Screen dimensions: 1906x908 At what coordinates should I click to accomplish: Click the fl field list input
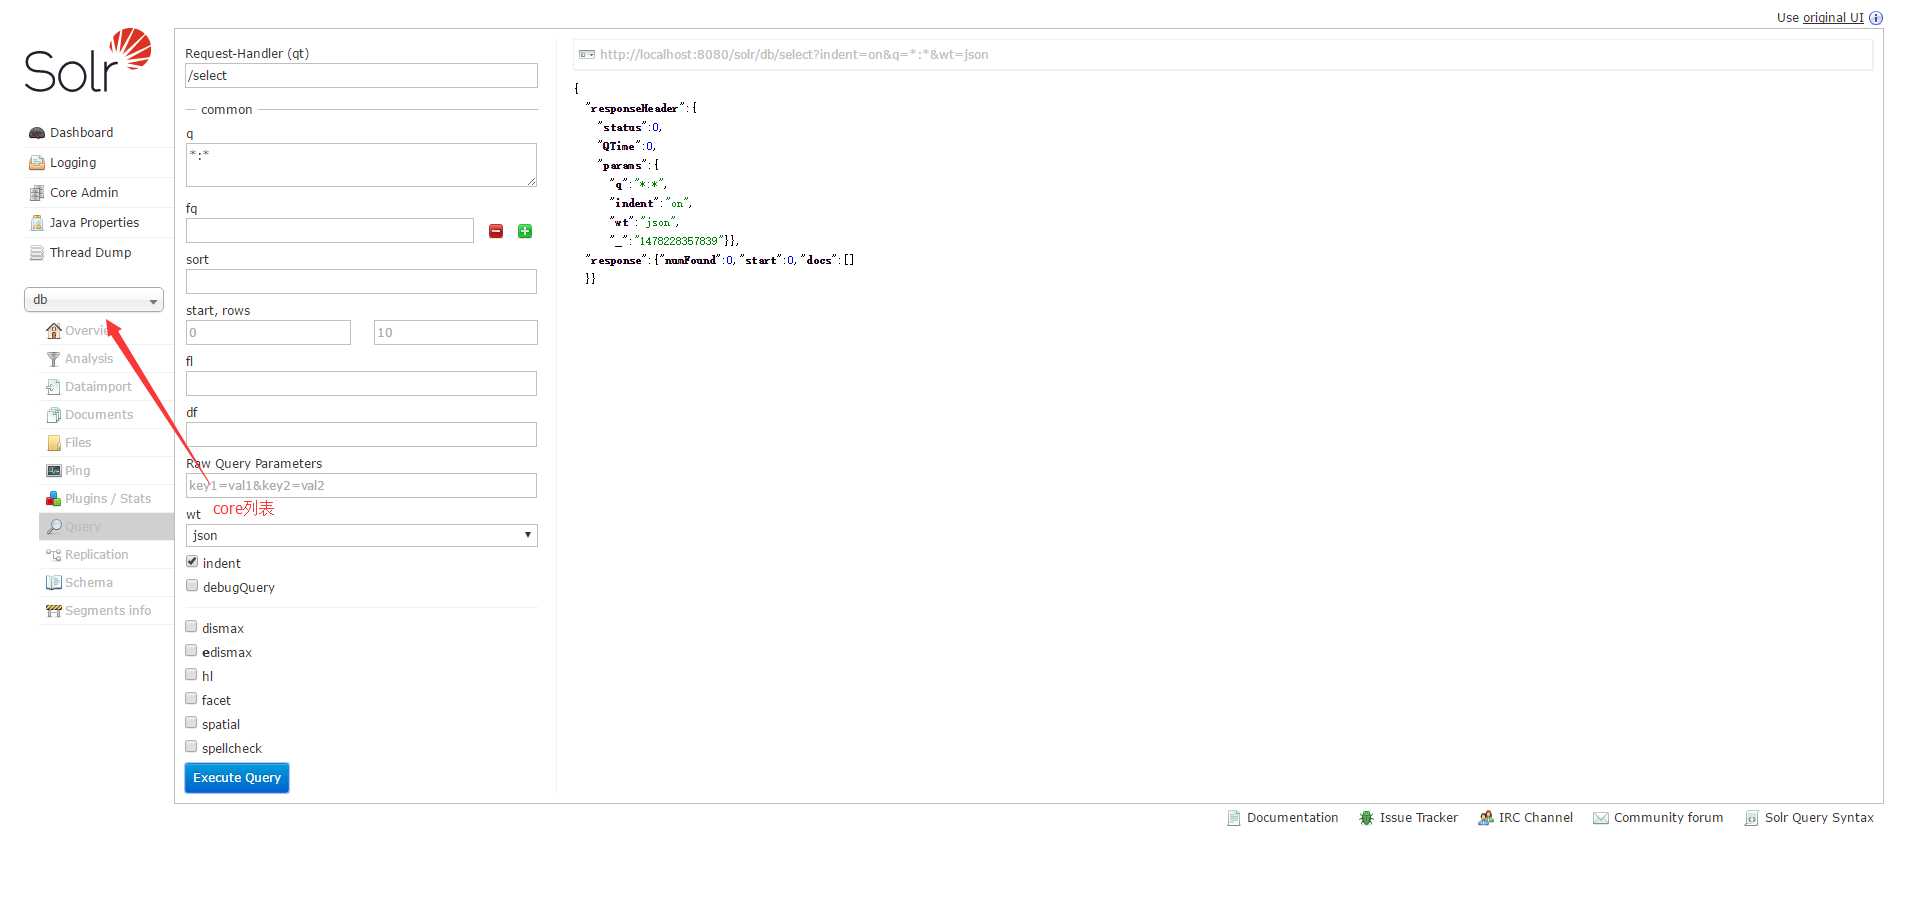pos(362,384)
